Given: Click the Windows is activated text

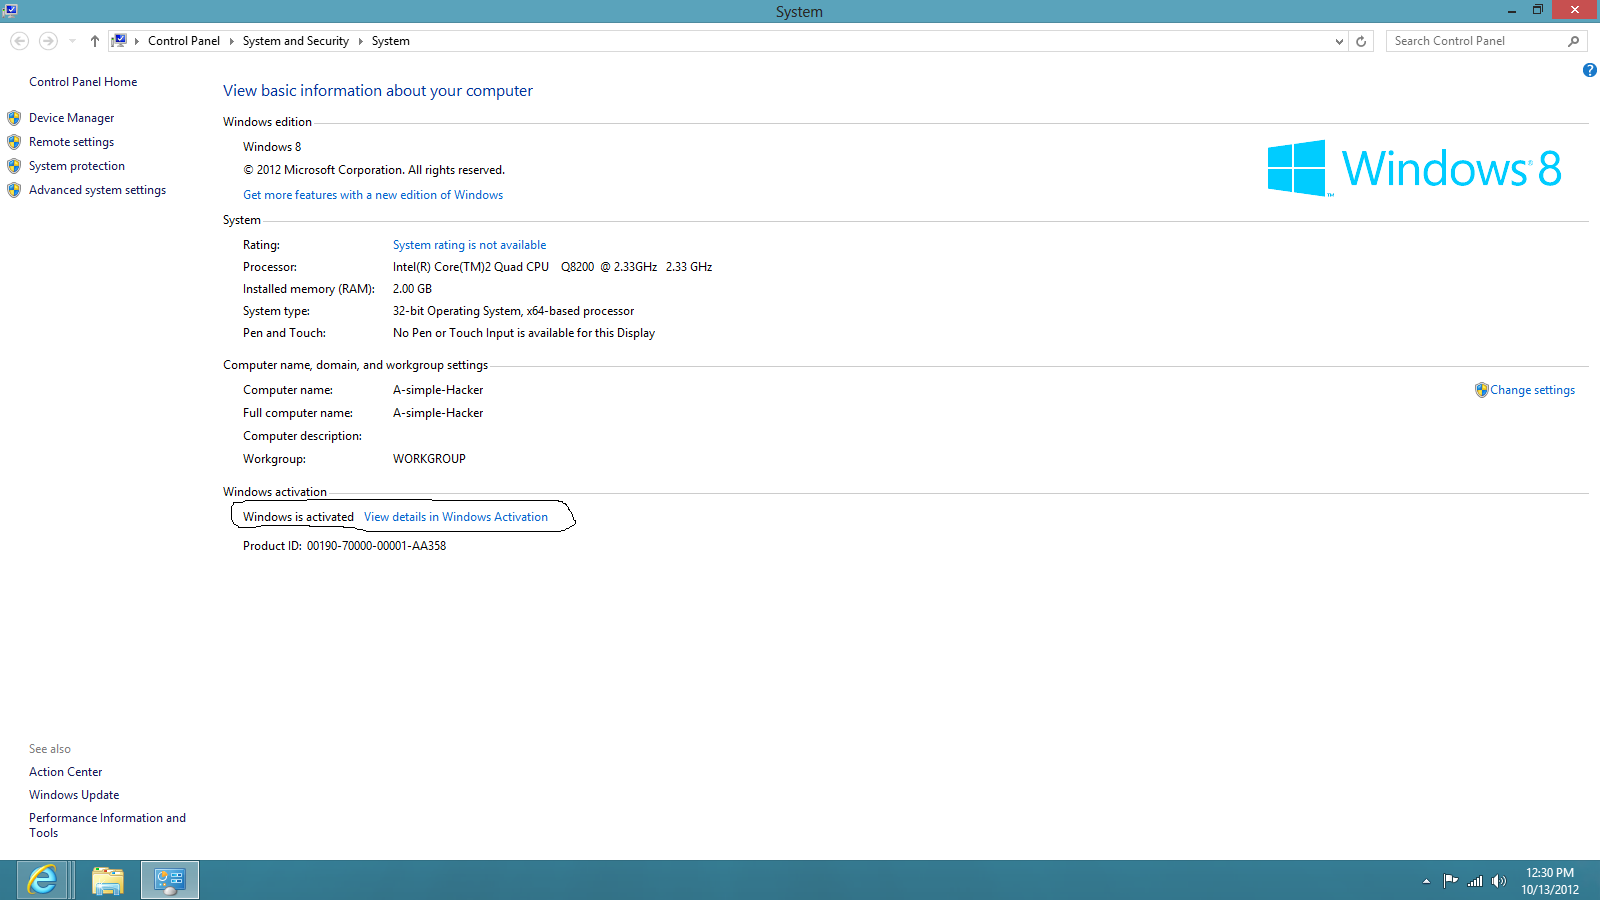Looking at the screenshot, I should point(298,517).
